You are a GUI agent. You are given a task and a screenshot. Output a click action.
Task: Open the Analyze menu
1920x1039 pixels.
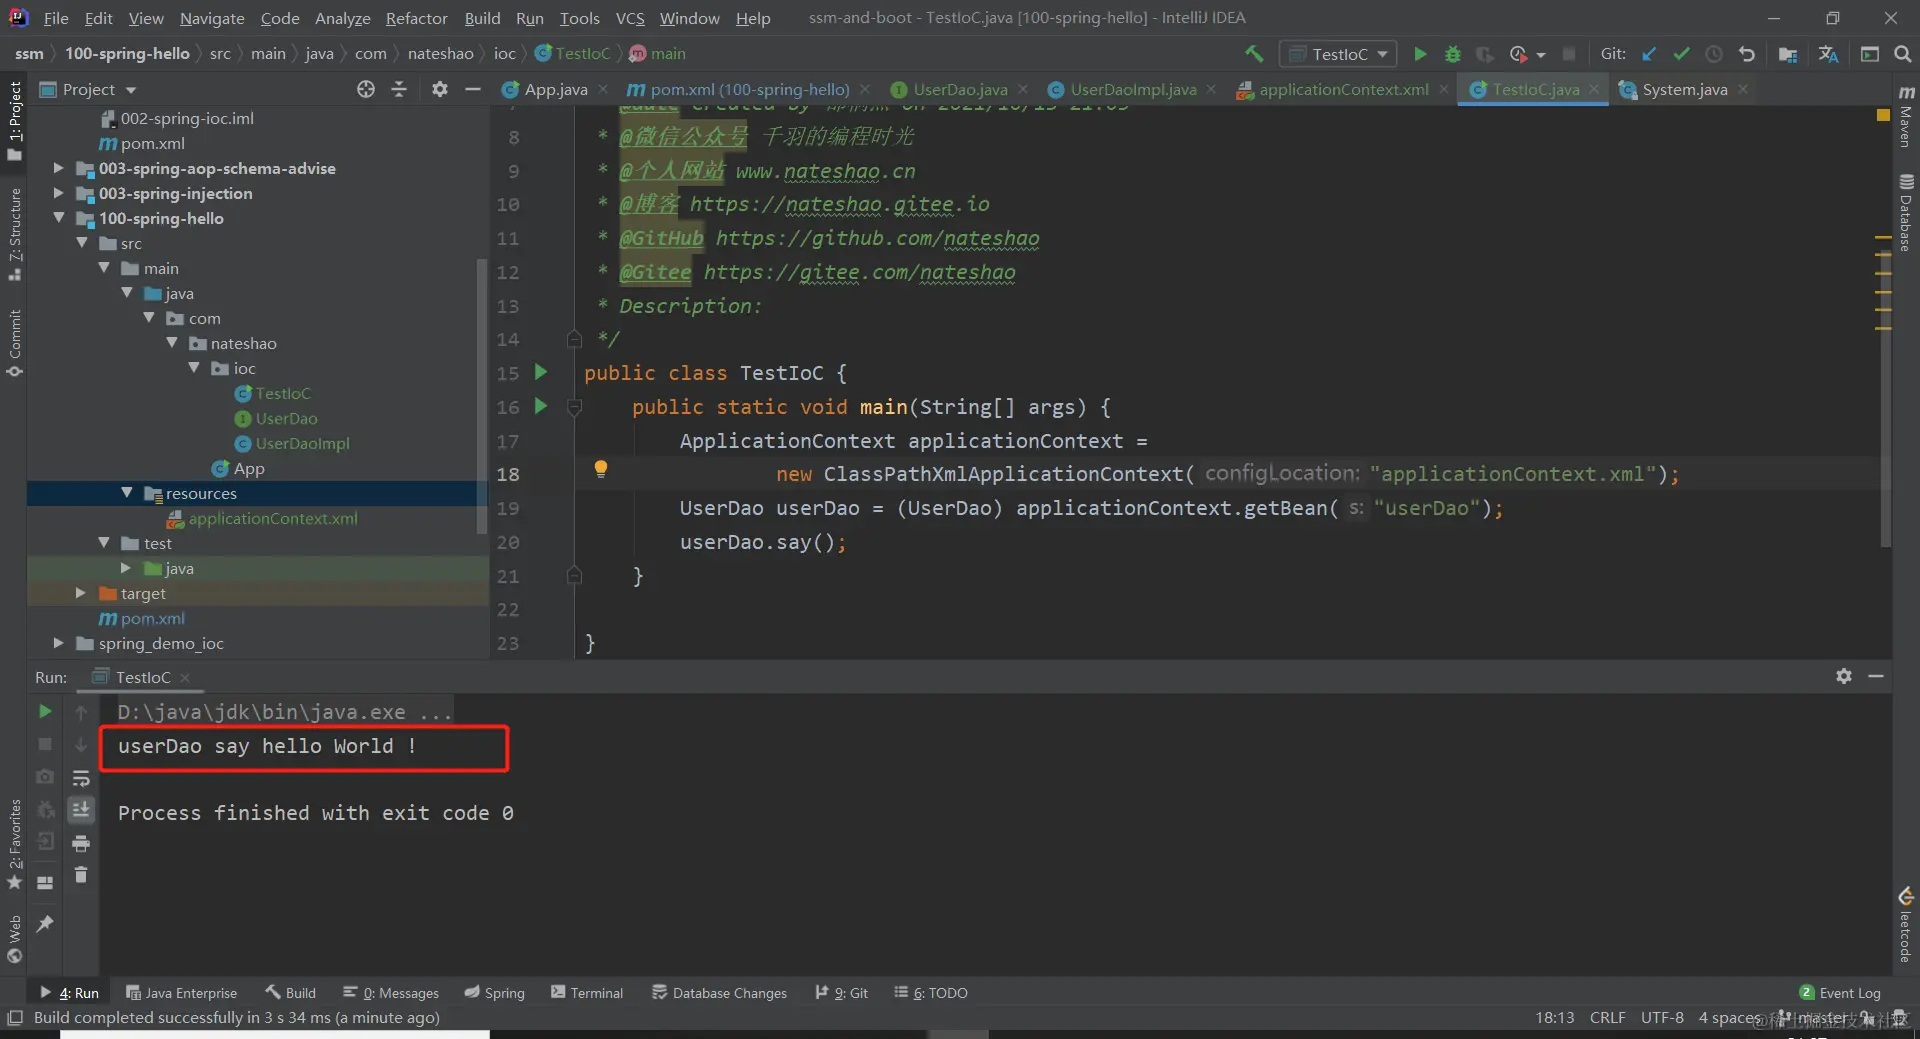click(x=342, y=18)
